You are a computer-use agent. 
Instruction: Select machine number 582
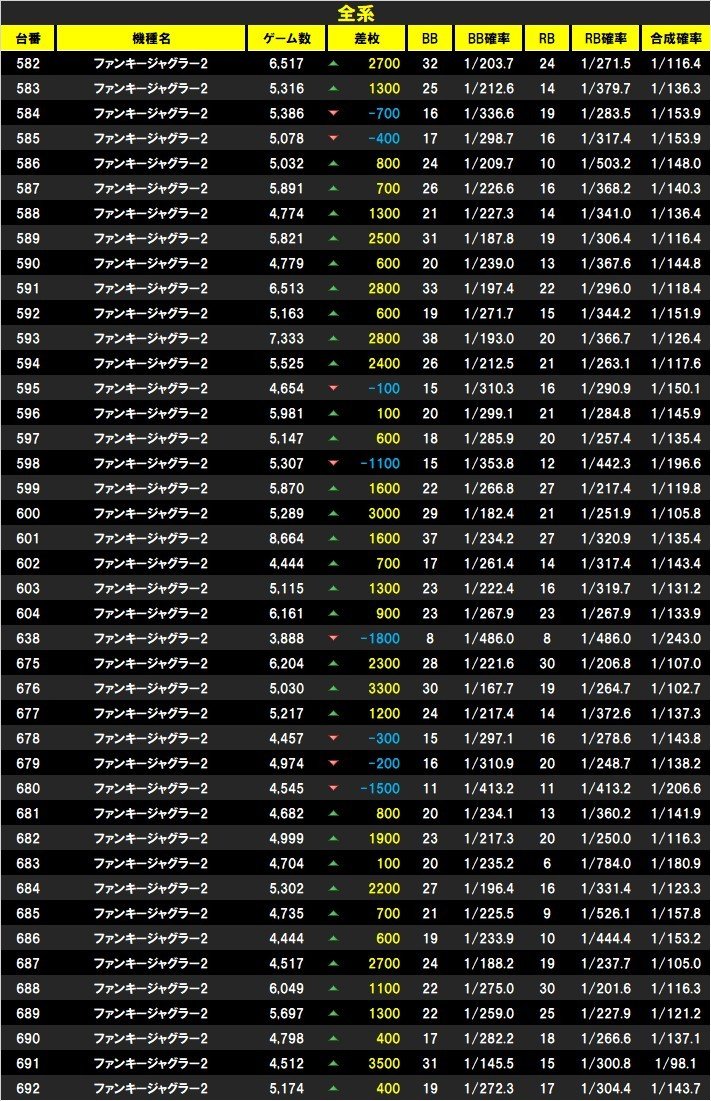pos(28,63)
